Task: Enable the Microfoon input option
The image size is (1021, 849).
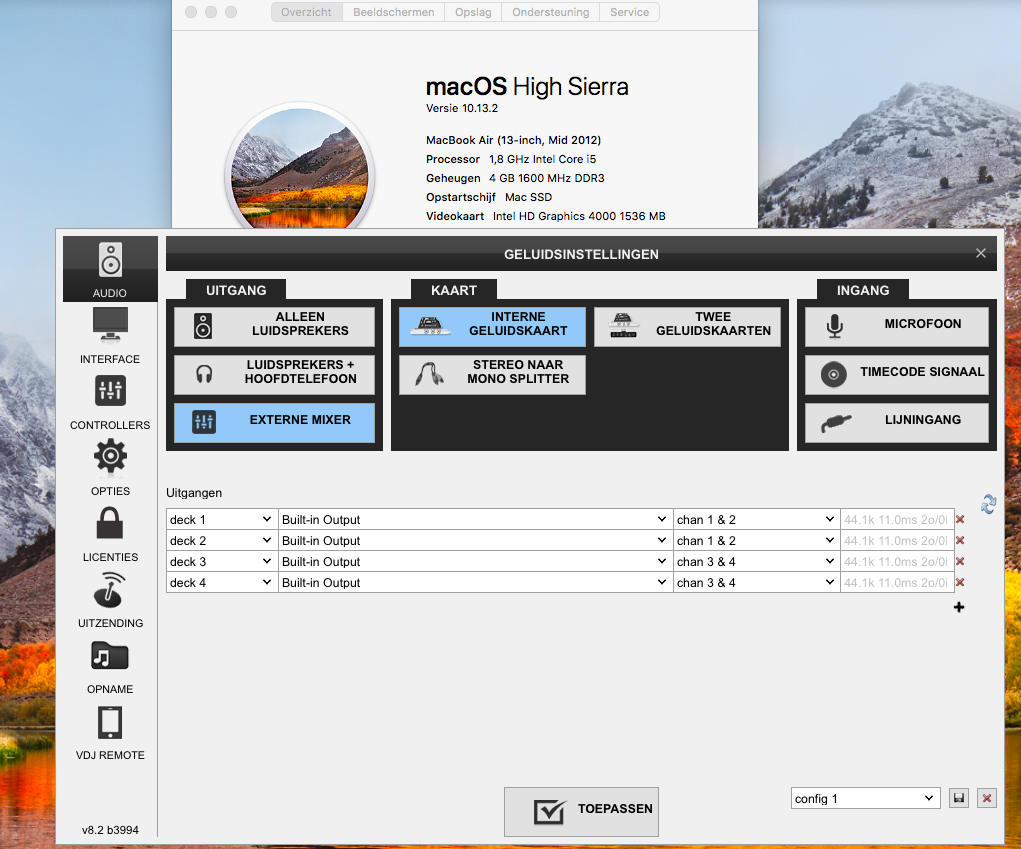Action: [897, 327]
